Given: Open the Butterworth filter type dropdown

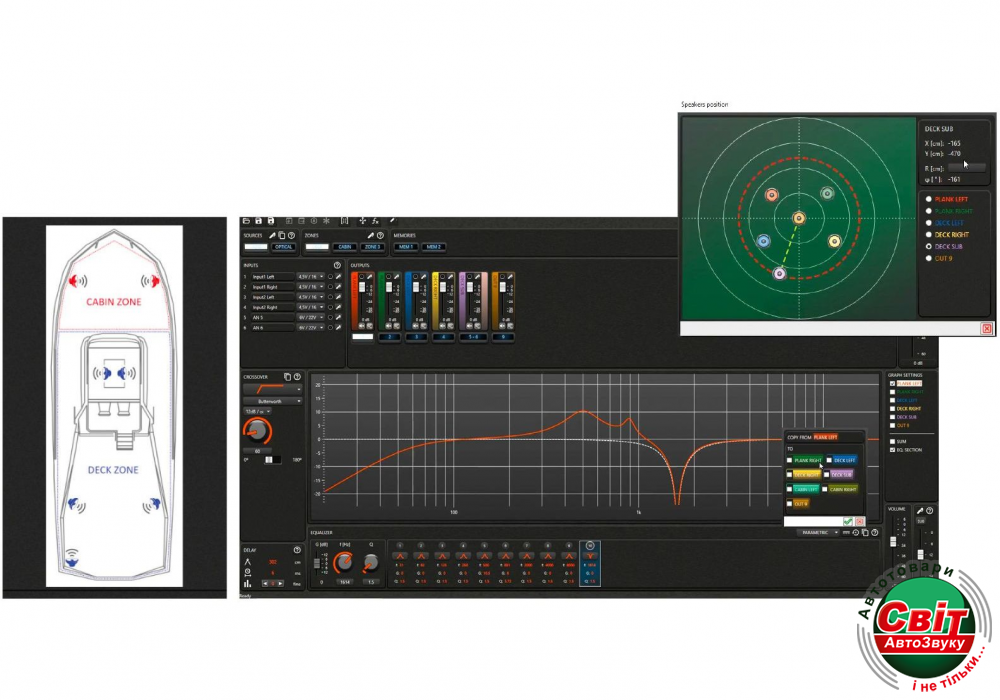Looking at the screenshot, I should click(x=272, y=401).
